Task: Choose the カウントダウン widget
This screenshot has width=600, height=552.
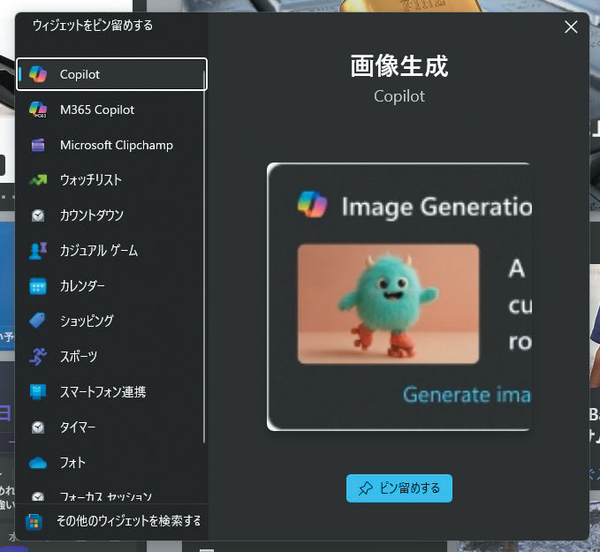Action: (x=112, y=215)
